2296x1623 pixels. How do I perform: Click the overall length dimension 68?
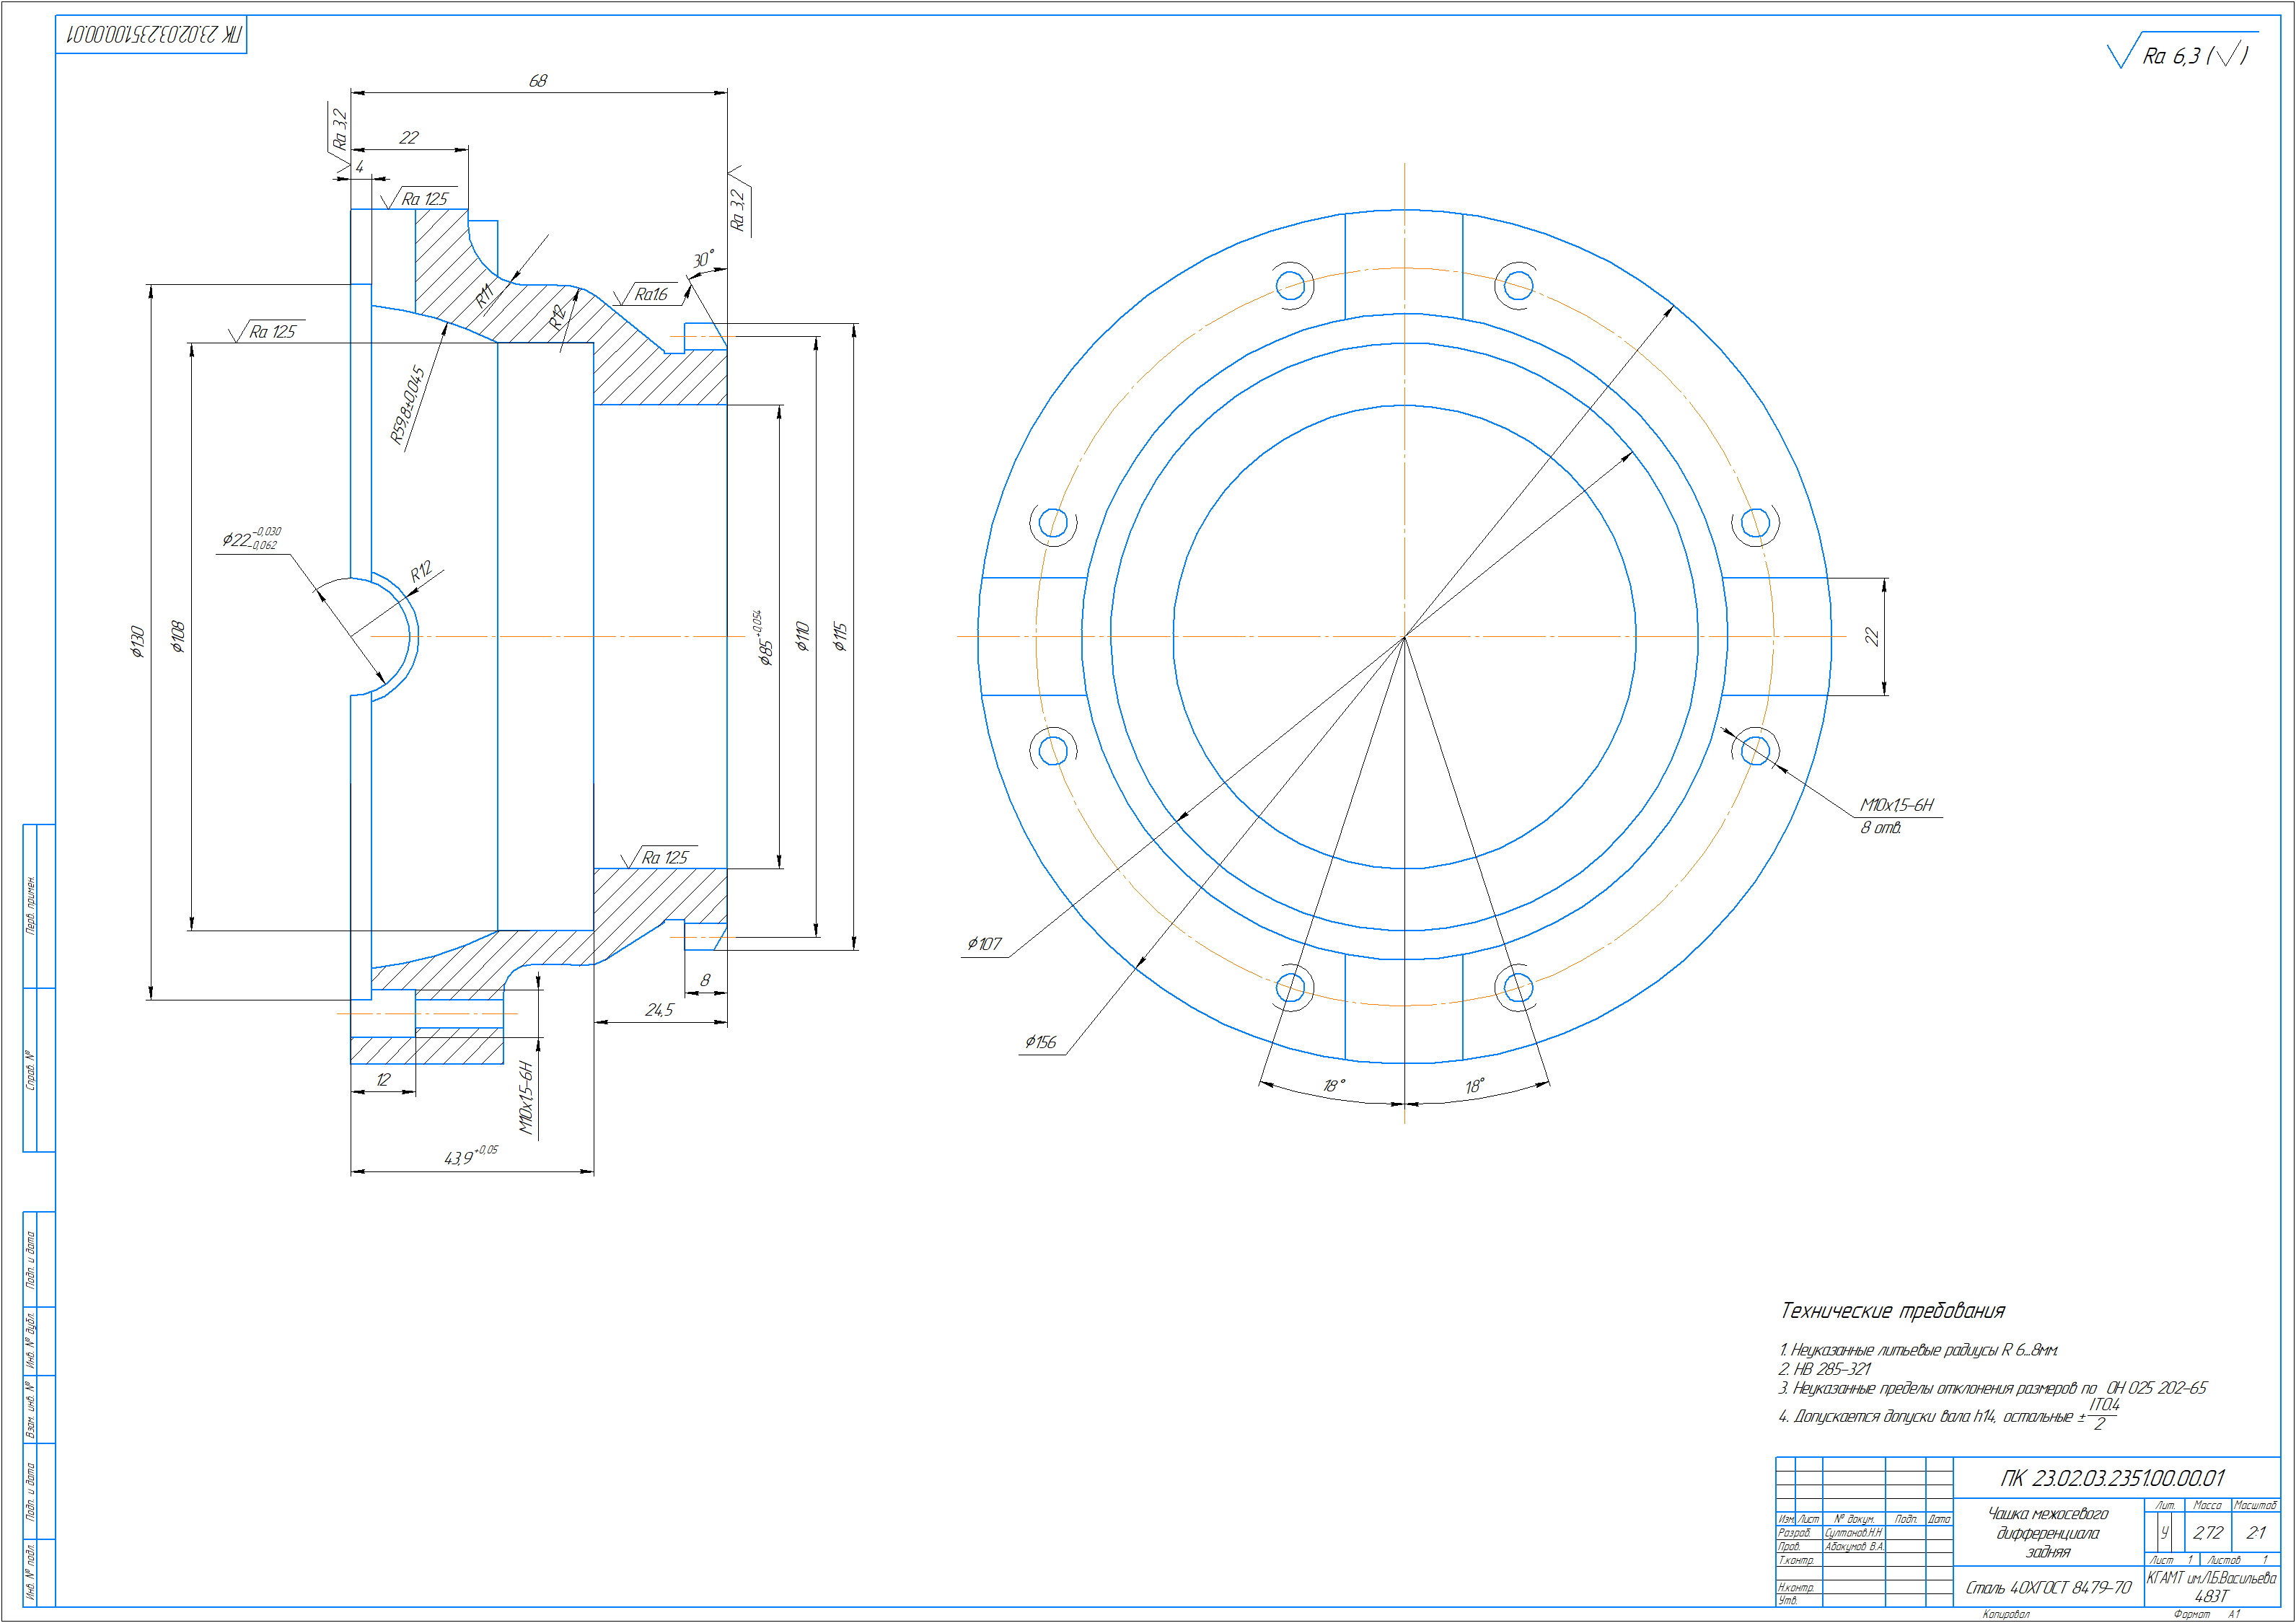[538, 80]
